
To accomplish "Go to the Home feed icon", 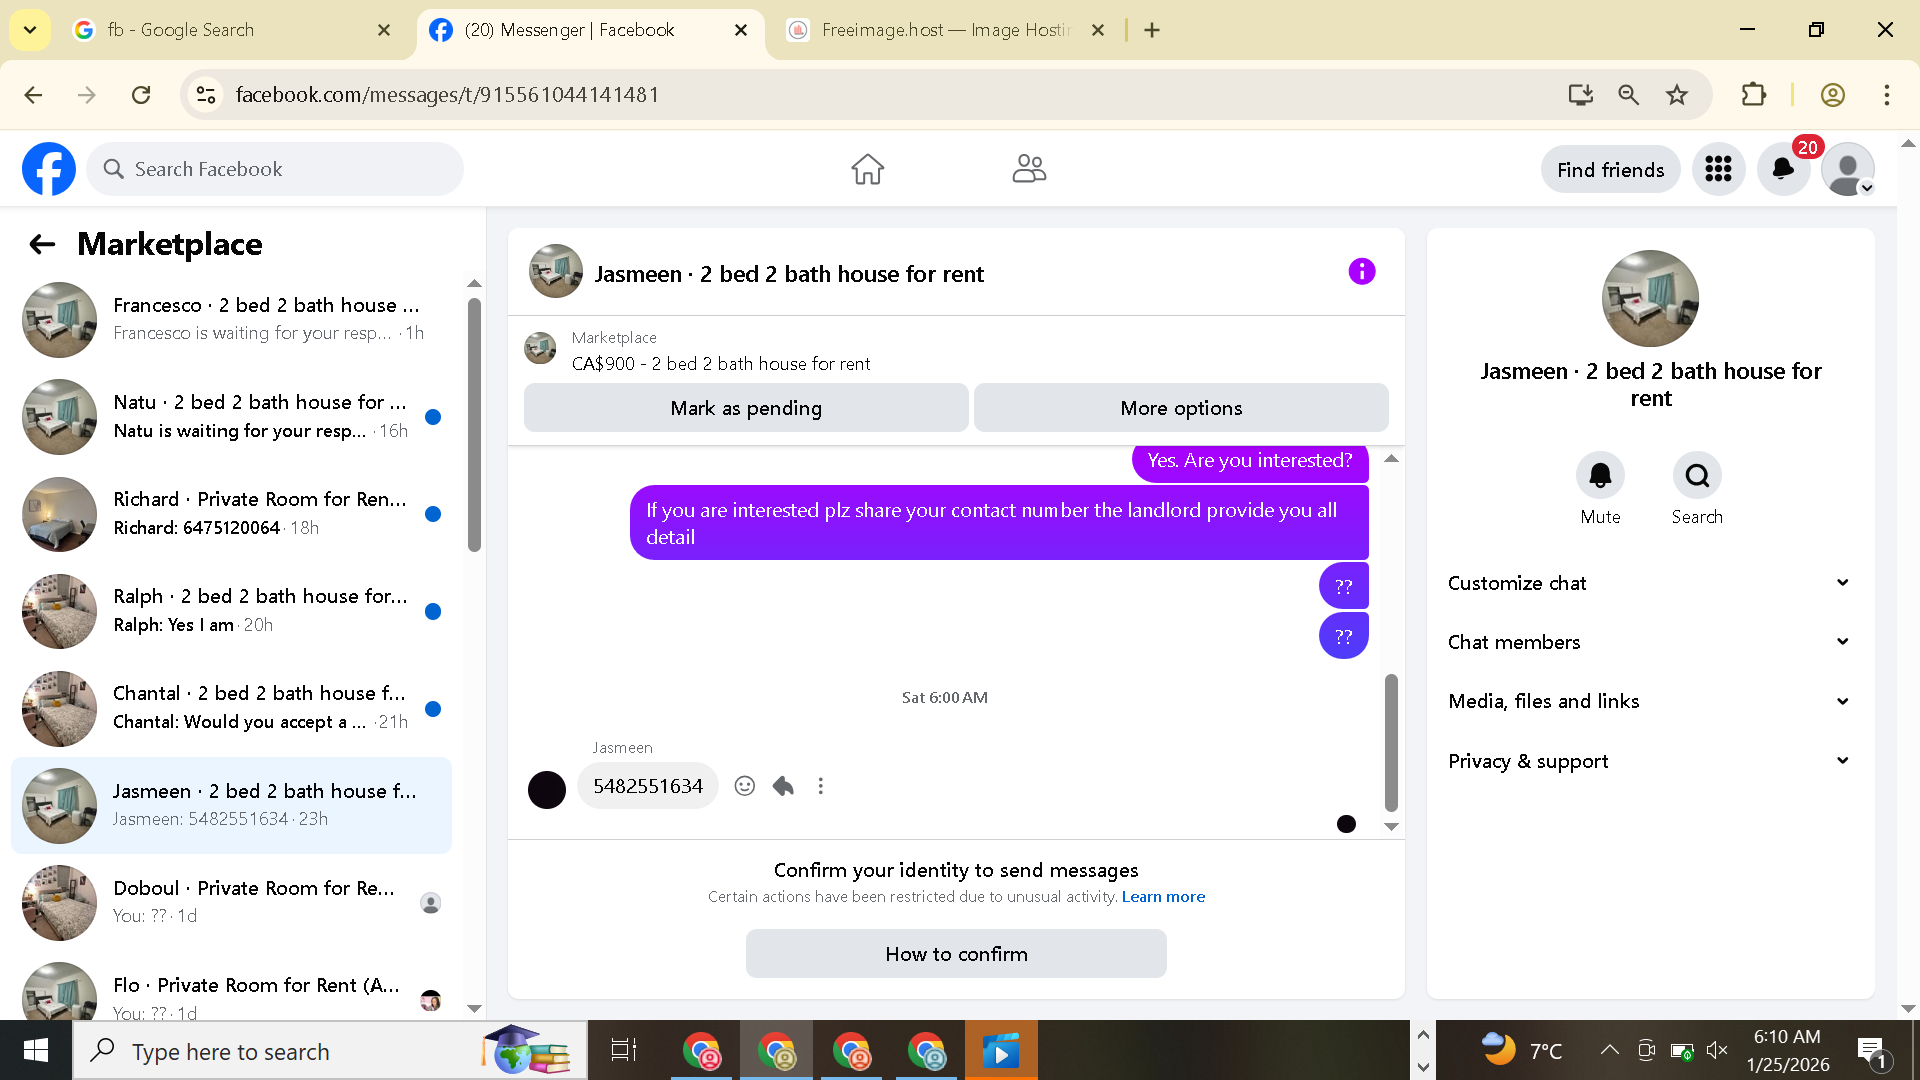I will point(867,169).
